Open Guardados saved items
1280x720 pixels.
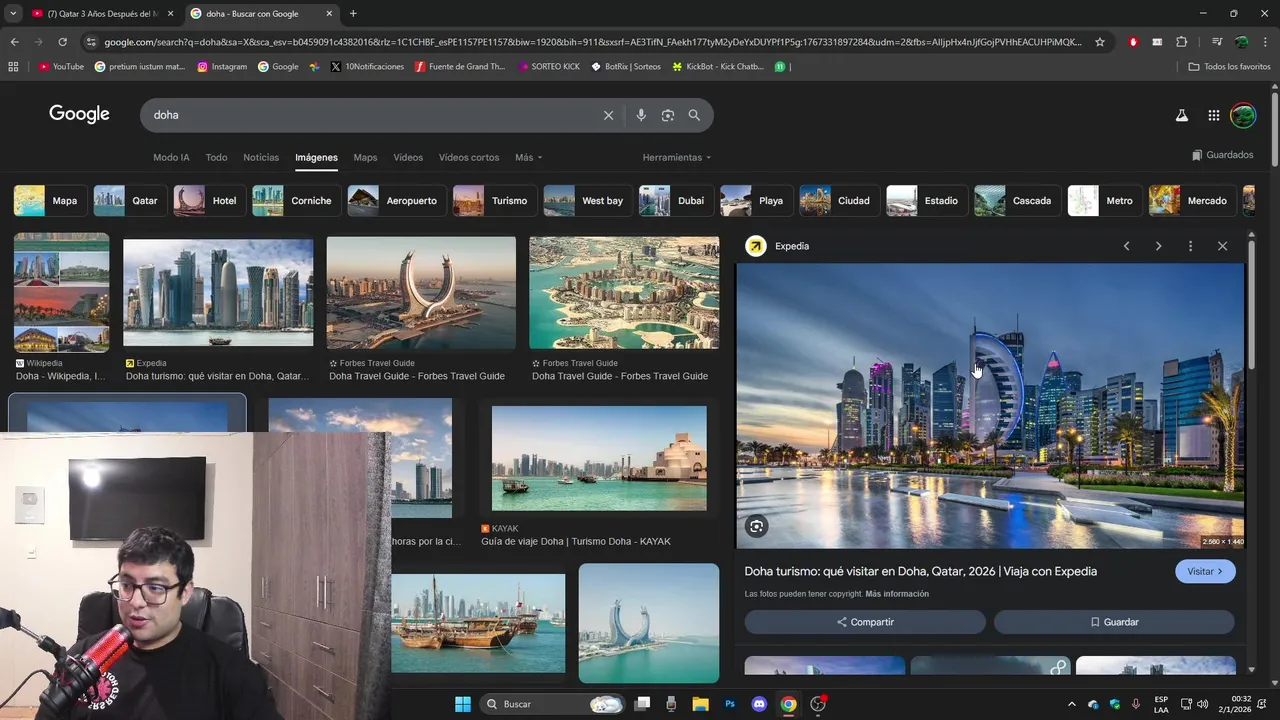[1222, 155]
